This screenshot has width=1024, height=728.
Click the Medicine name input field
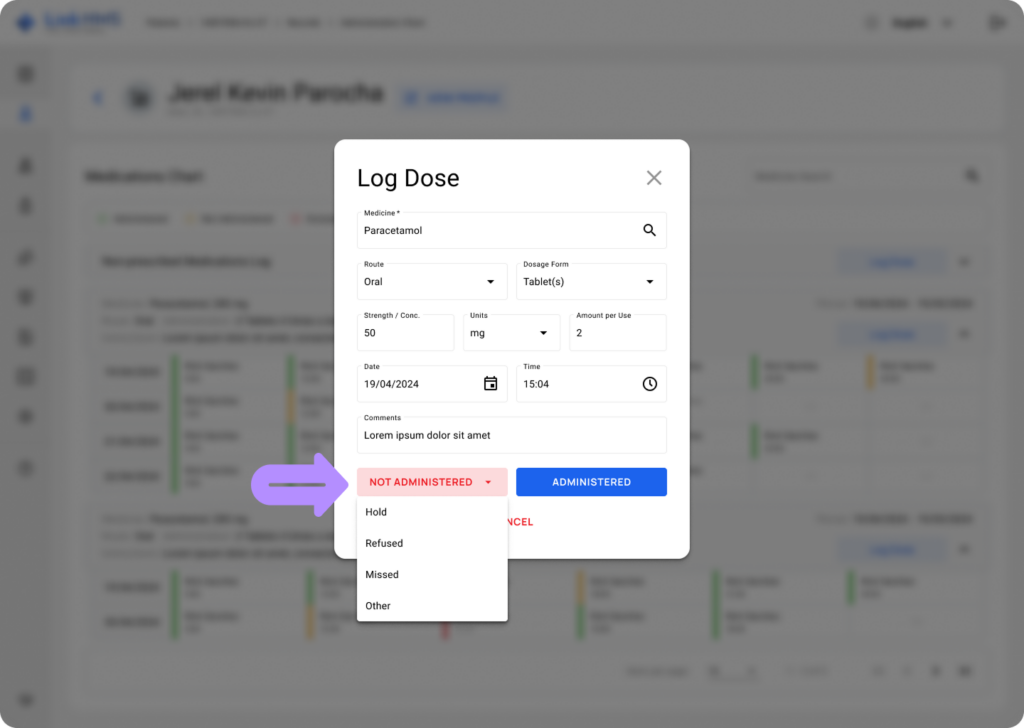(495, 231)
